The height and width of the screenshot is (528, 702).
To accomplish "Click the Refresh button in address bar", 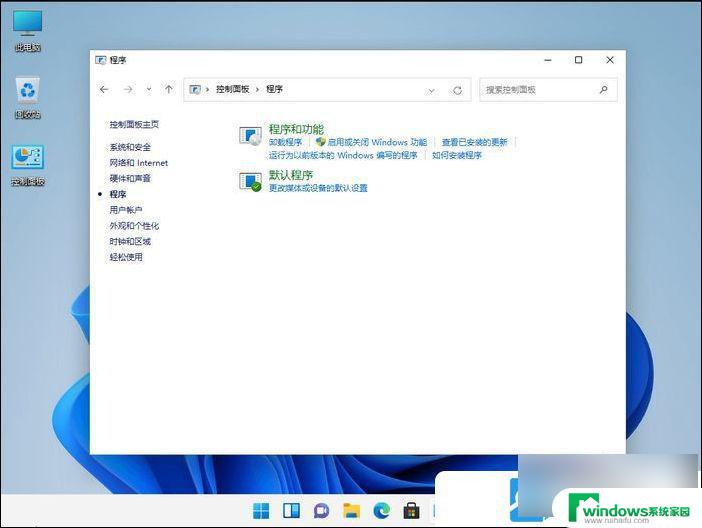I will point(457,90).
